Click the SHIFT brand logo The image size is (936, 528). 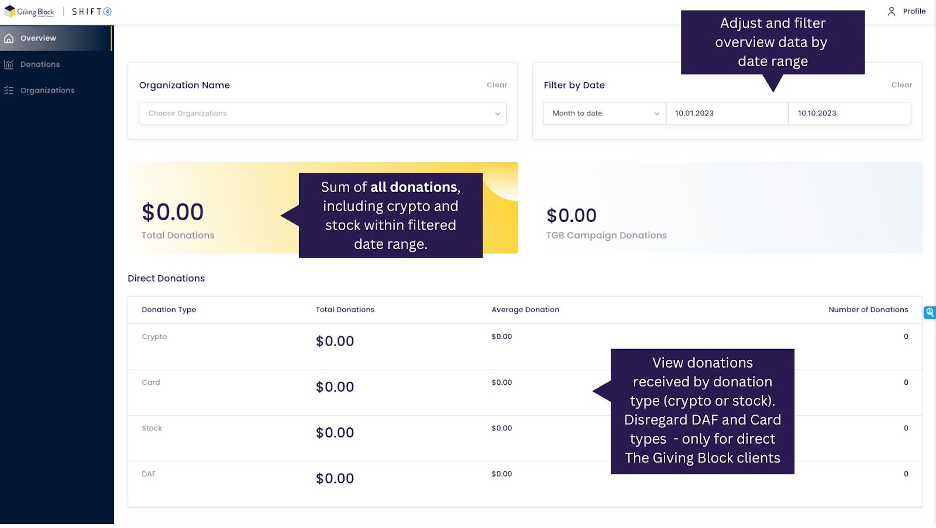(92, 11)
